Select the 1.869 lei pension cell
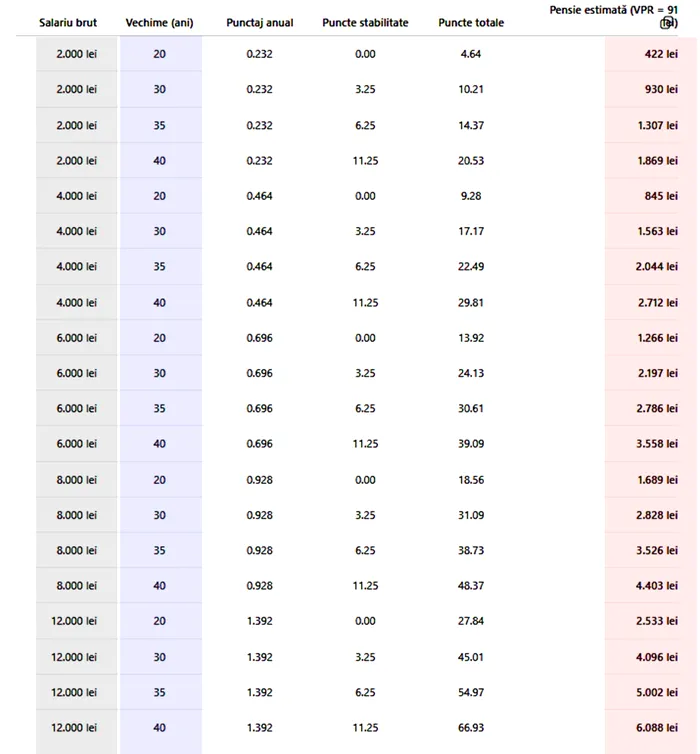Screen dimensions: 700x754 657,161
